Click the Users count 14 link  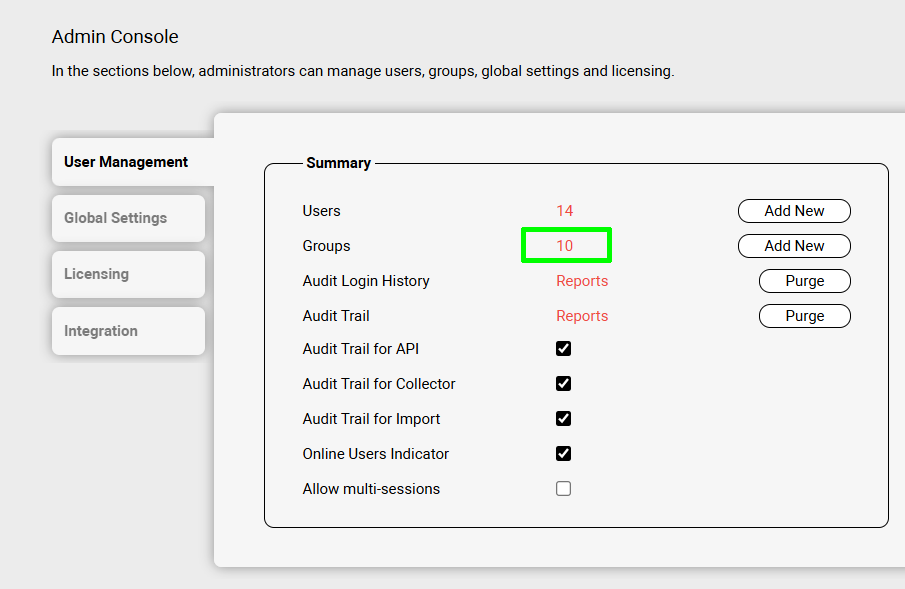[565, 211]
